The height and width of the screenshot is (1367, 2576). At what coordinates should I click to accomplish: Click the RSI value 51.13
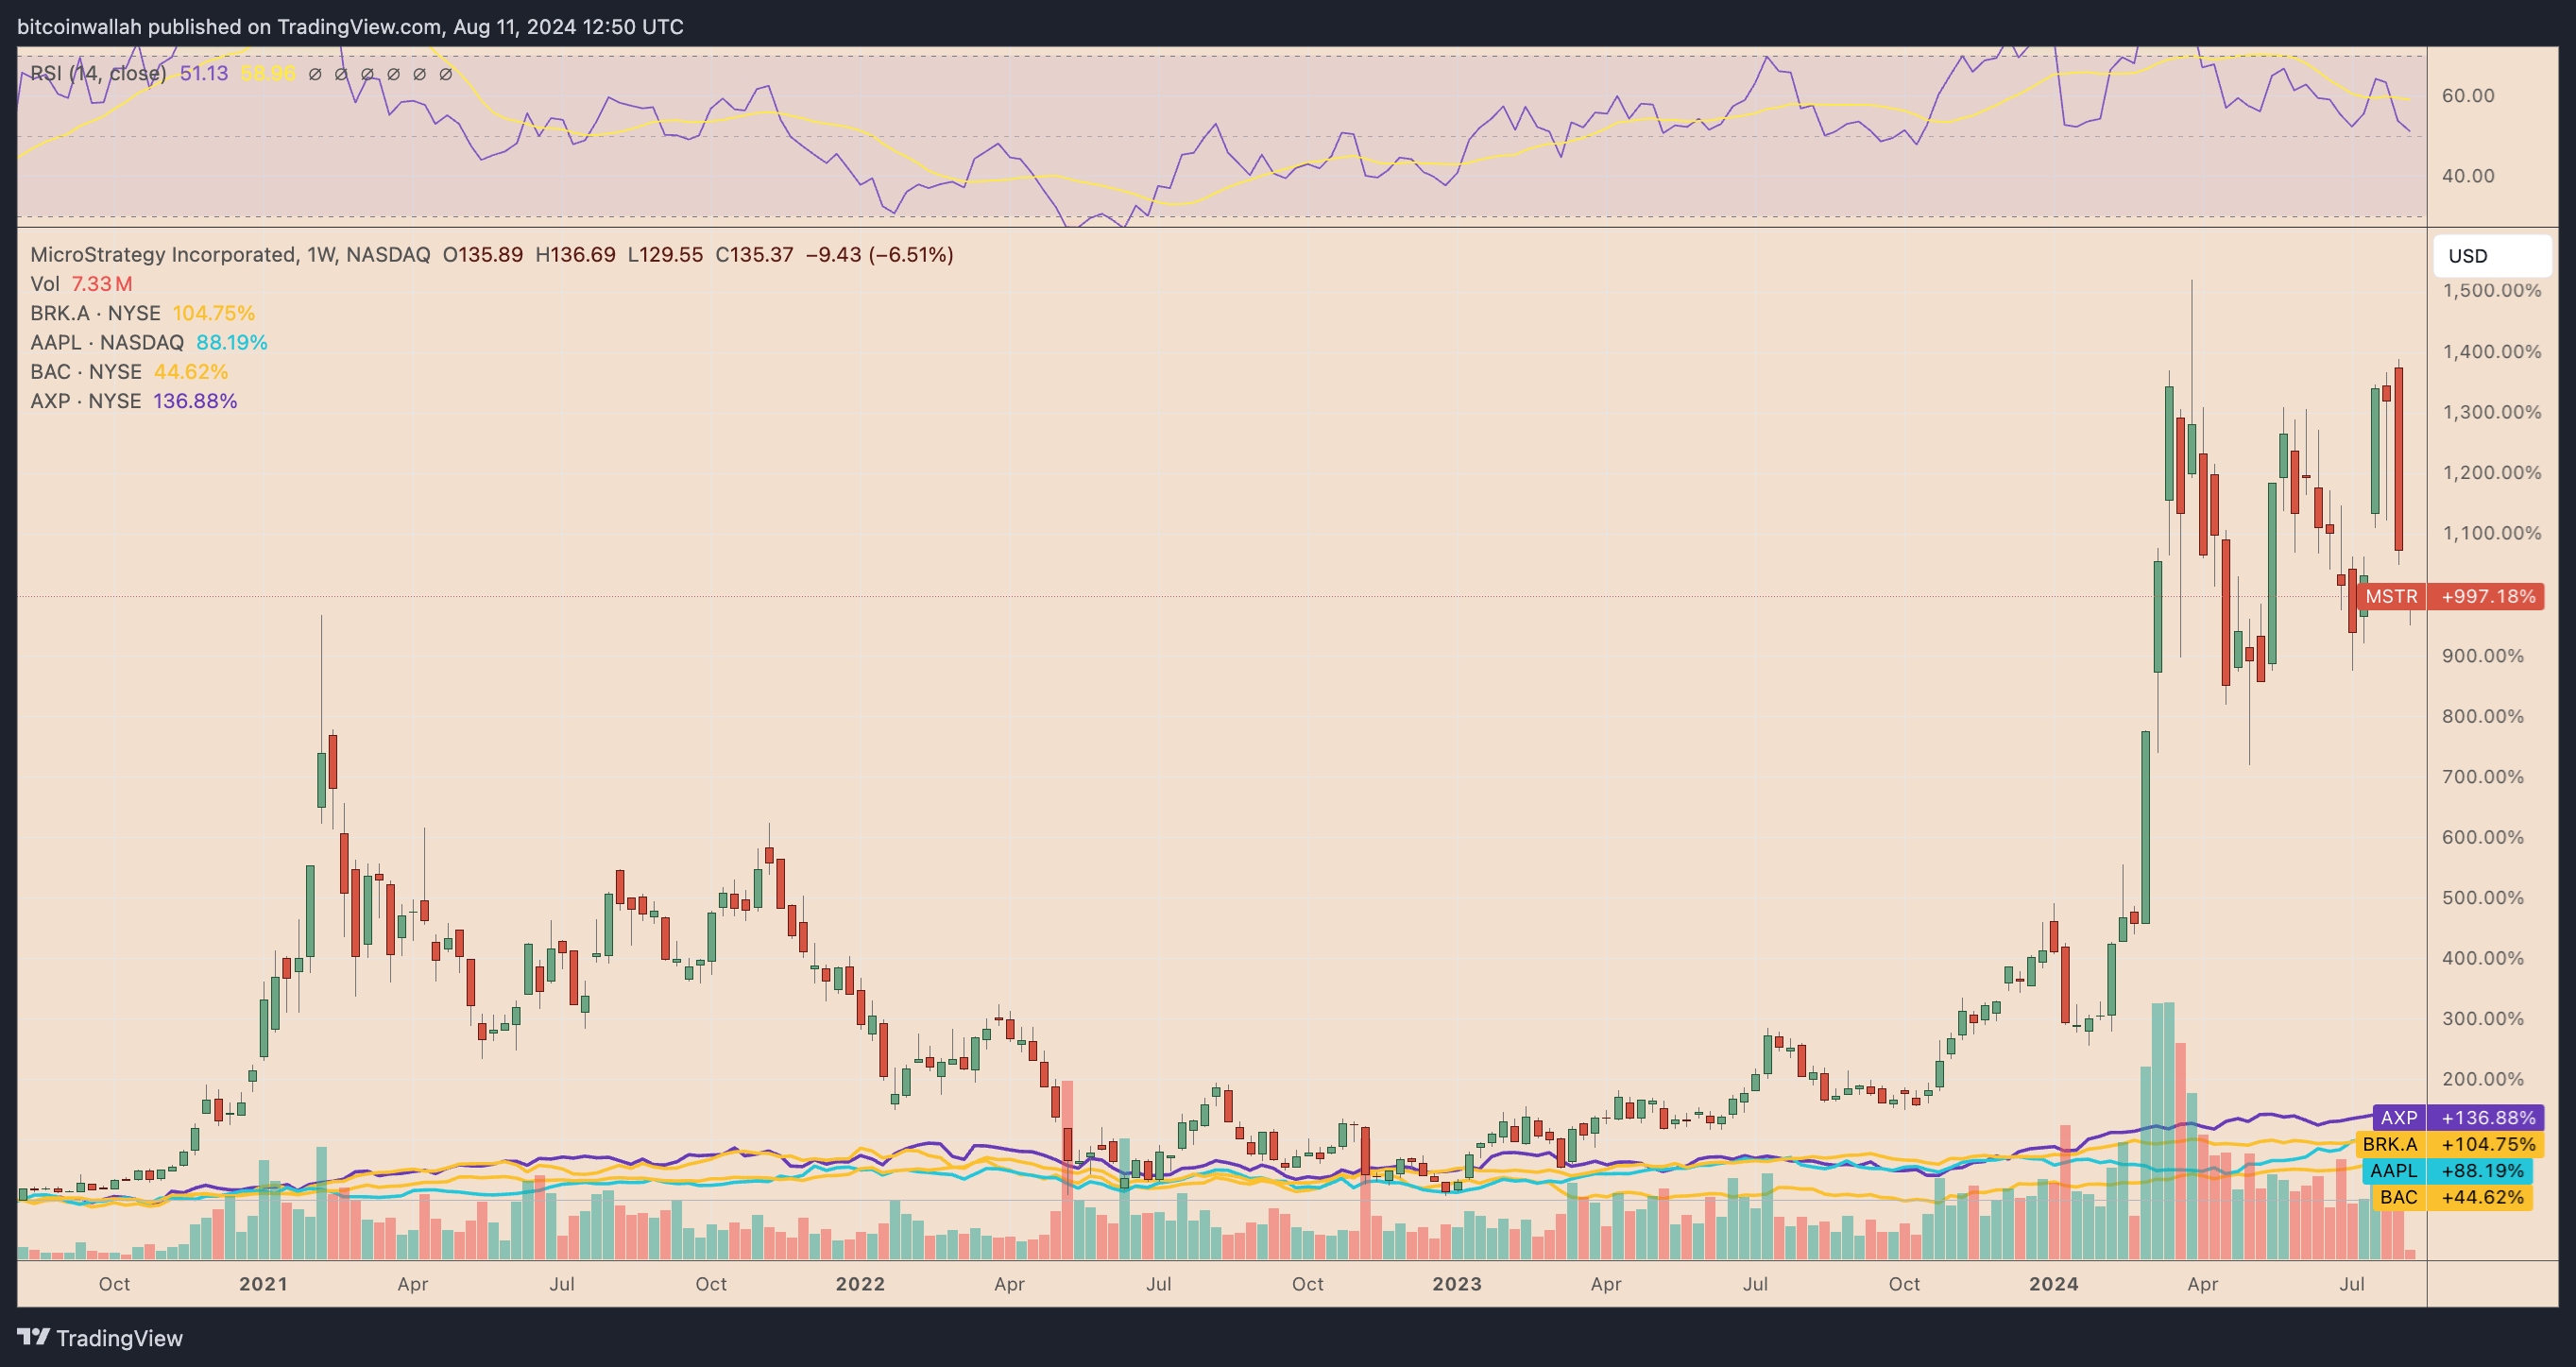pyautogui.click(x=204, y=73)
